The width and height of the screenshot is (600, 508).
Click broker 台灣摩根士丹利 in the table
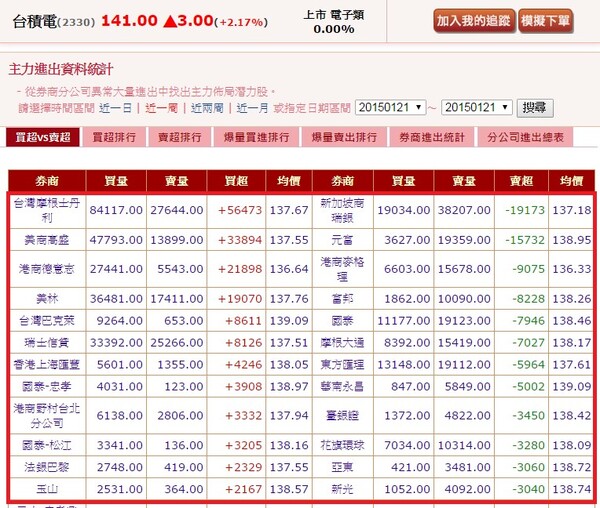click(x=46, y=210)
